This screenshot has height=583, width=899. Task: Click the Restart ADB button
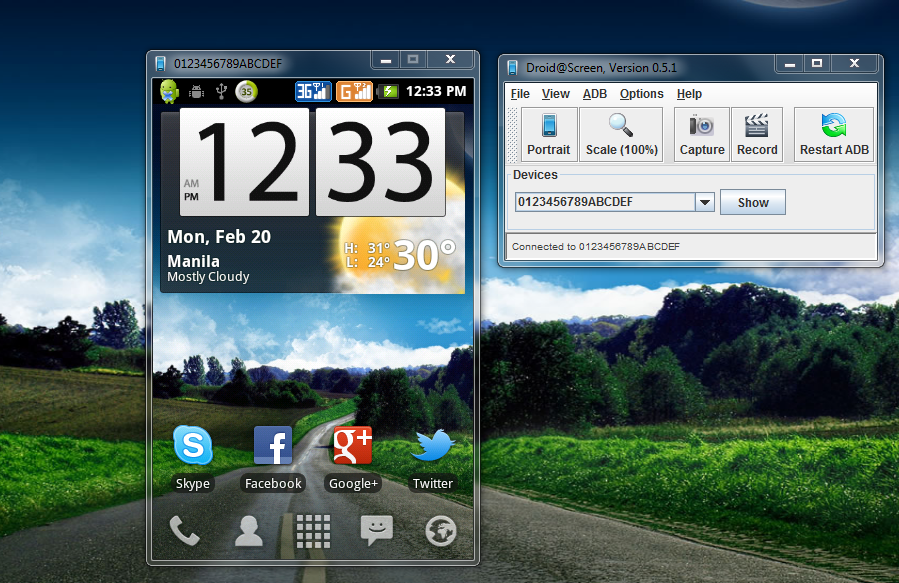click(834, 134)
